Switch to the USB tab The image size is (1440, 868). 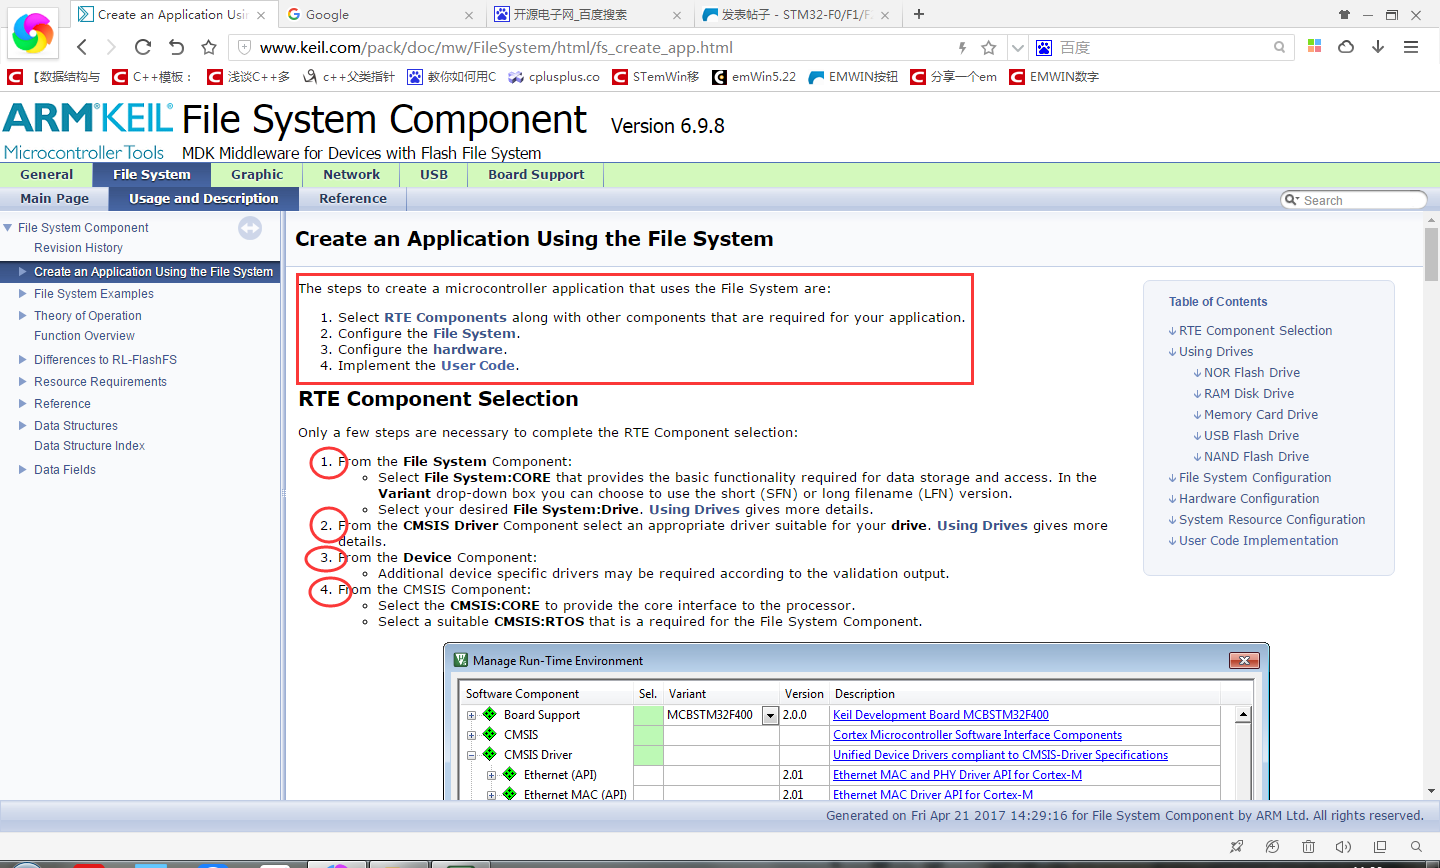[x=434, y=175]
